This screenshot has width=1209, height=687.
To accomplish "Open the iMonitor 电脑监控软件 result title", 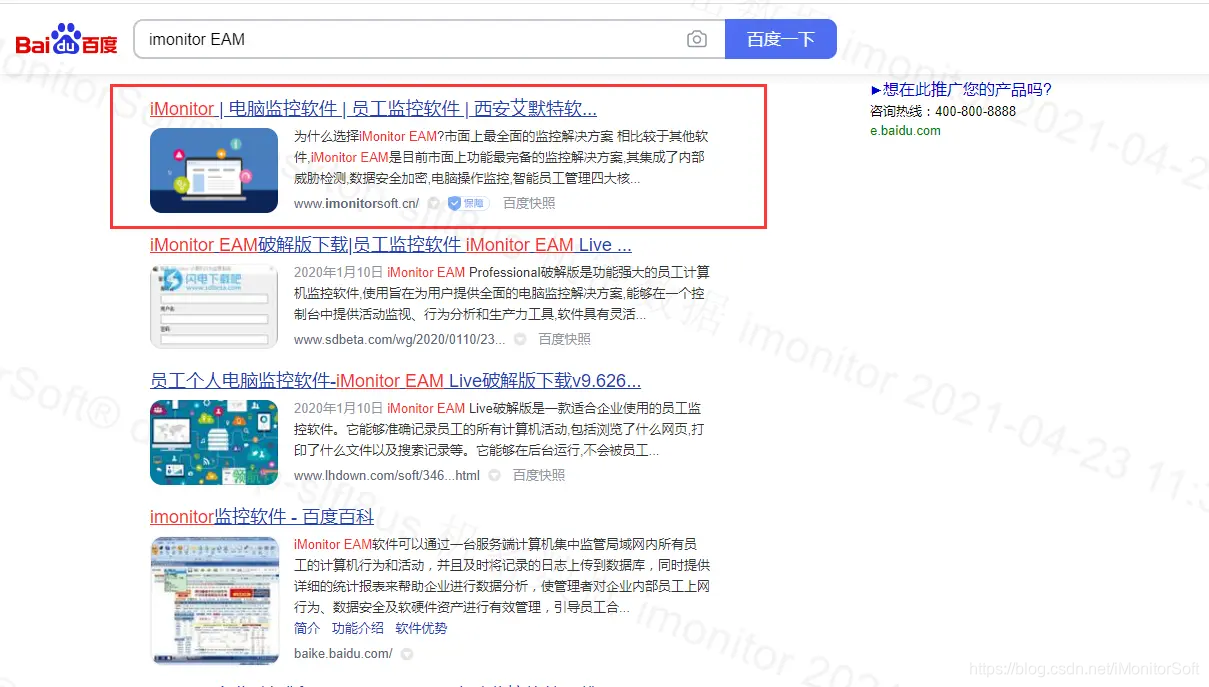I will pyautogui.click(x=373, y=109).
